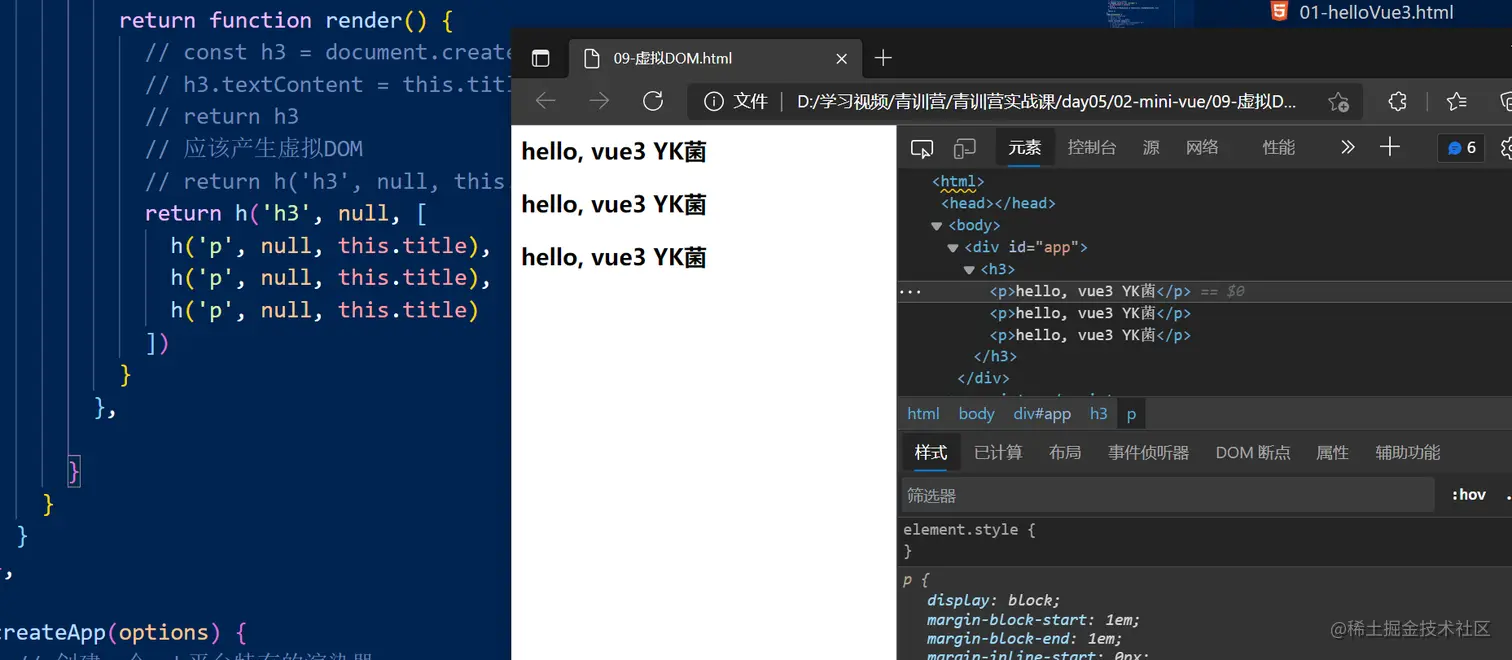This screenshot has width=1512, height=660.
Task: Click the address bar URL text
Action: click(x=1046, y=101)
